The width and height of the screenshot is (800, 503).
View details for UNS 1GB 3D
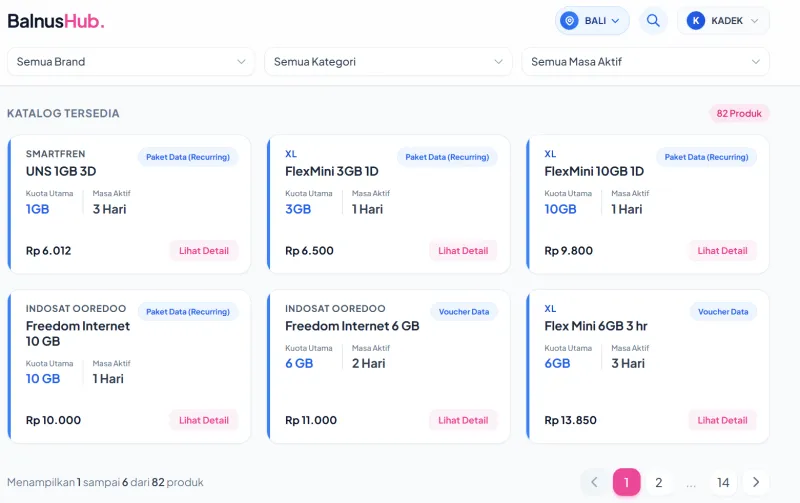[204, 250]
